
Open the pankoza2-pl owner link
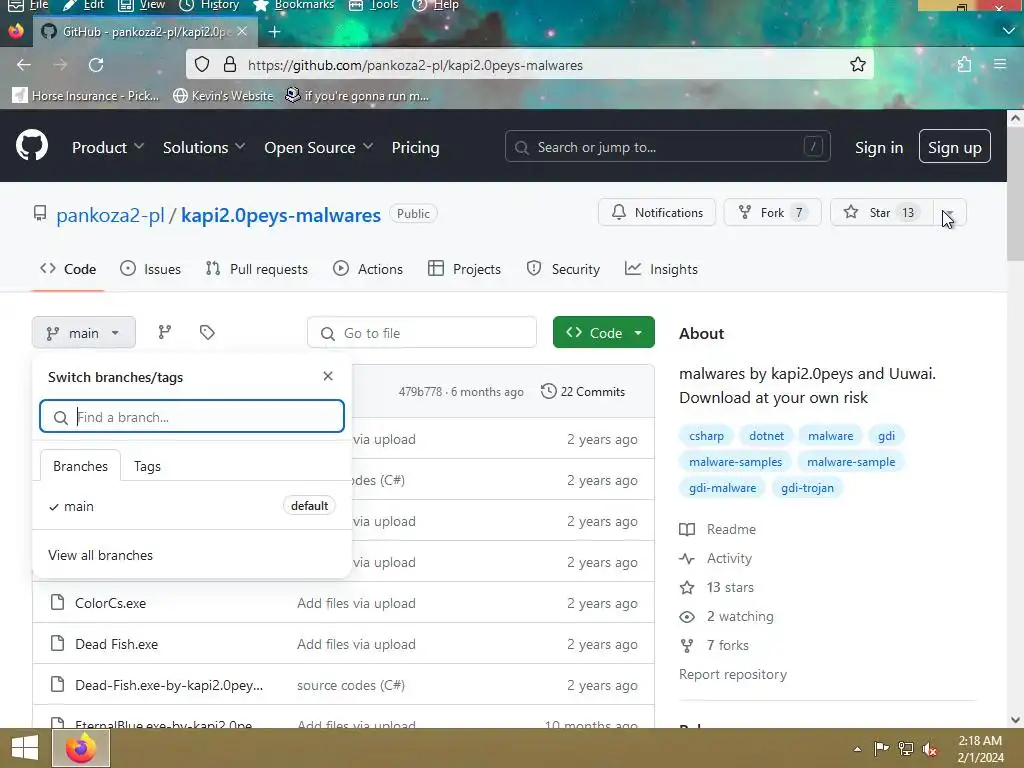(x=110, y=215)
